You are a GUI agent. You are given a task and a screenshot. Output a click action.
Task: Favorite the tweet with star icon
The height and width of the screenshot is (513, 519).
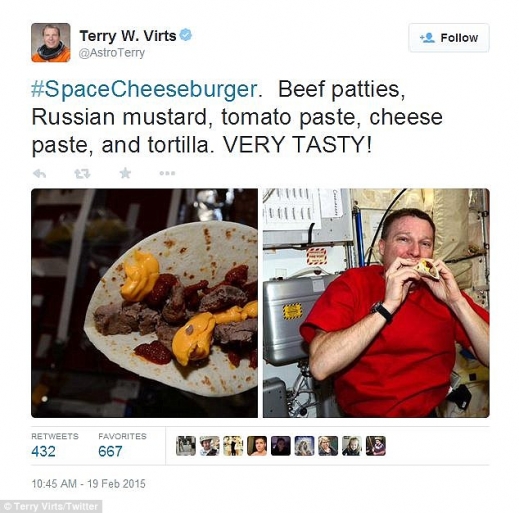125,173
